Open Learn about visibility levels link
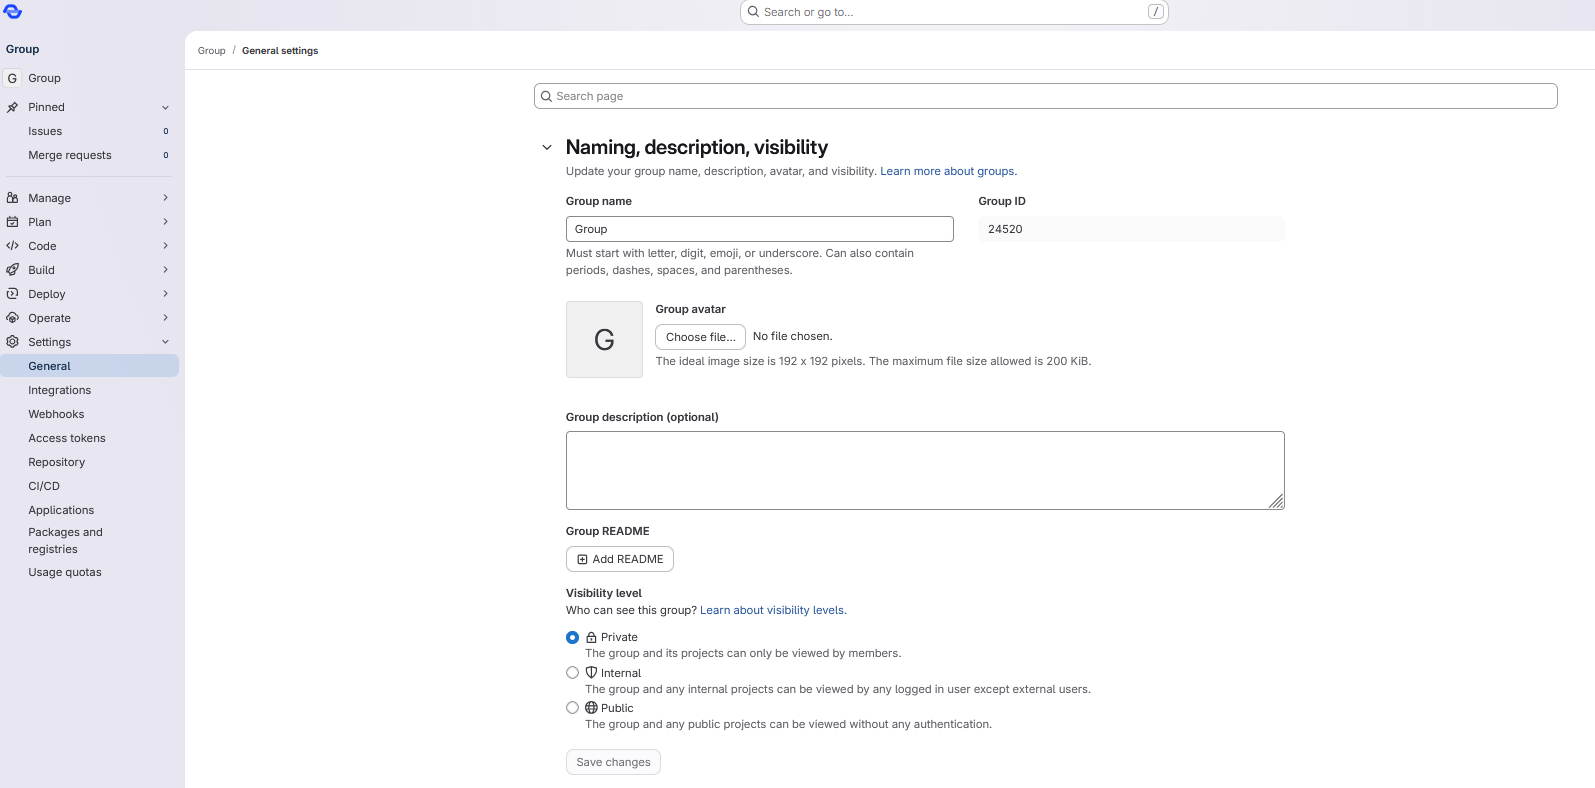The width and height of the screenshot is (1595, 788). pyautogui.click(x=773, y=610)
